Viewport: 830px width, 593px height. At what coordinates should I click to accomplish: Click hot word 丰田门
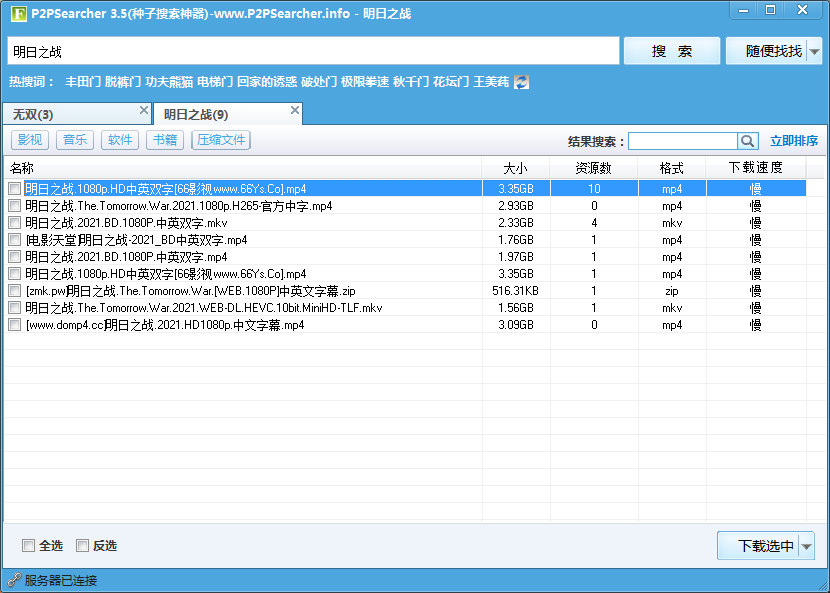[83, 82]
